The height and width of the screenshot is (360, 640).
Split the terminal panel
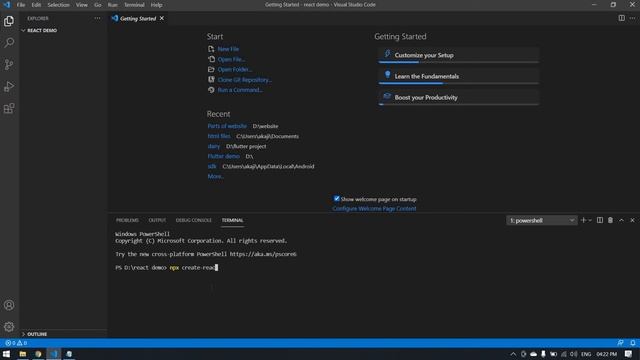pyautogui.click(x=600, y=220)
